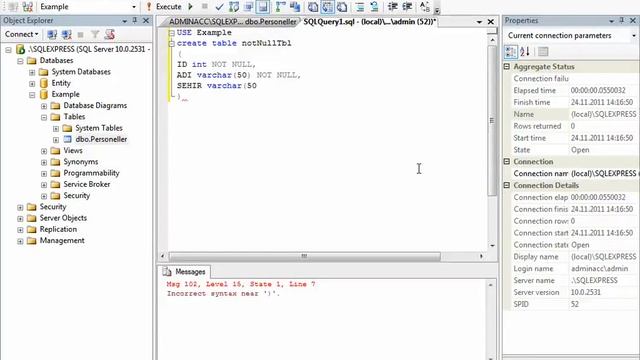
Task: Decrease the indent of selected lines
Action: pyautogui.click(x=392, y=7)
